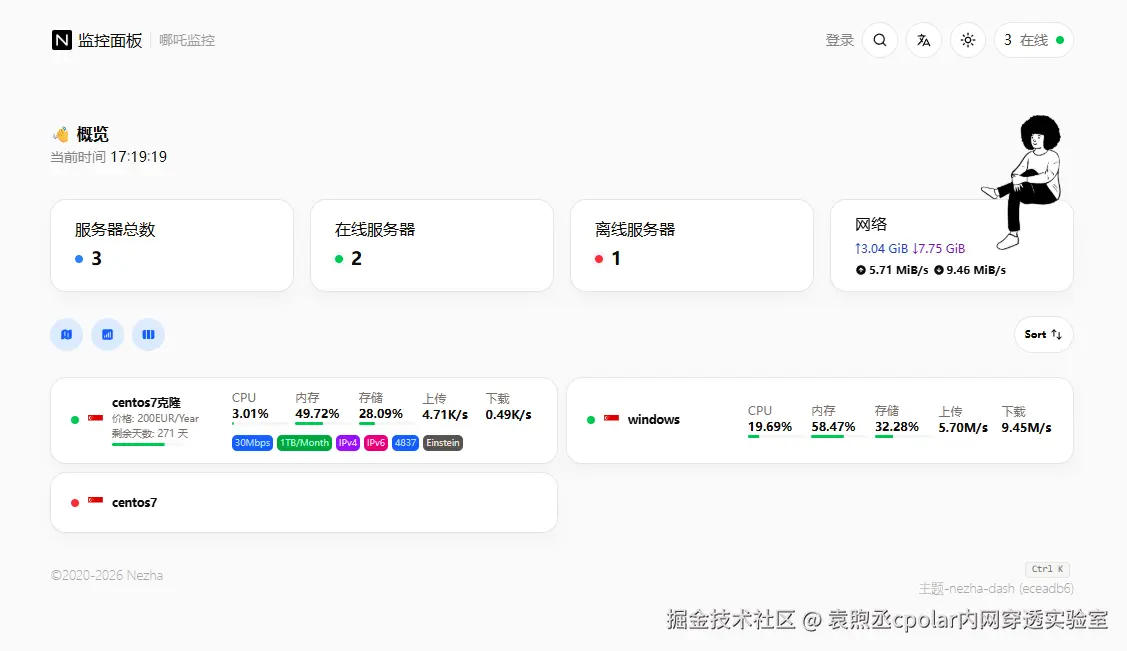Click the 监控面板 dashboard title
This screenshot has width=1127, height=651.
[110, 40]
